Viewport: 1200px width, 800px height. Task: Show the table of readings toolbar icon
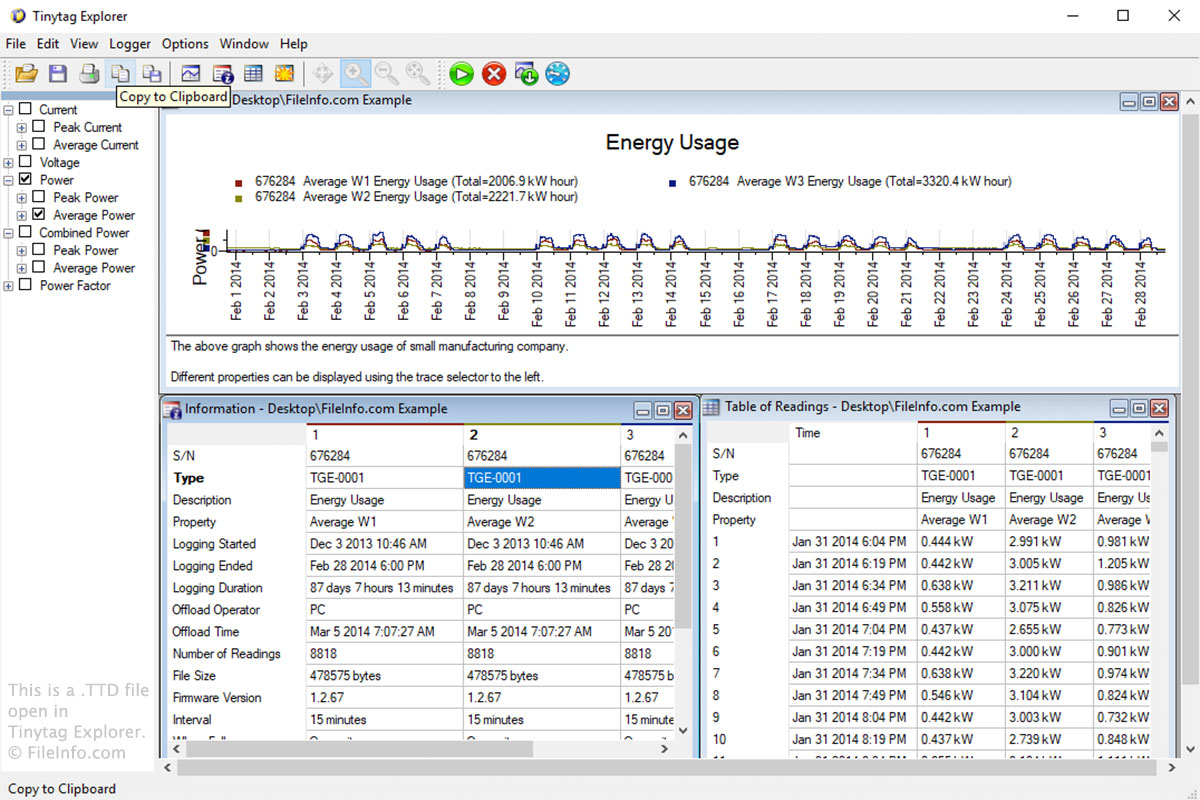(x=253, y=73)
